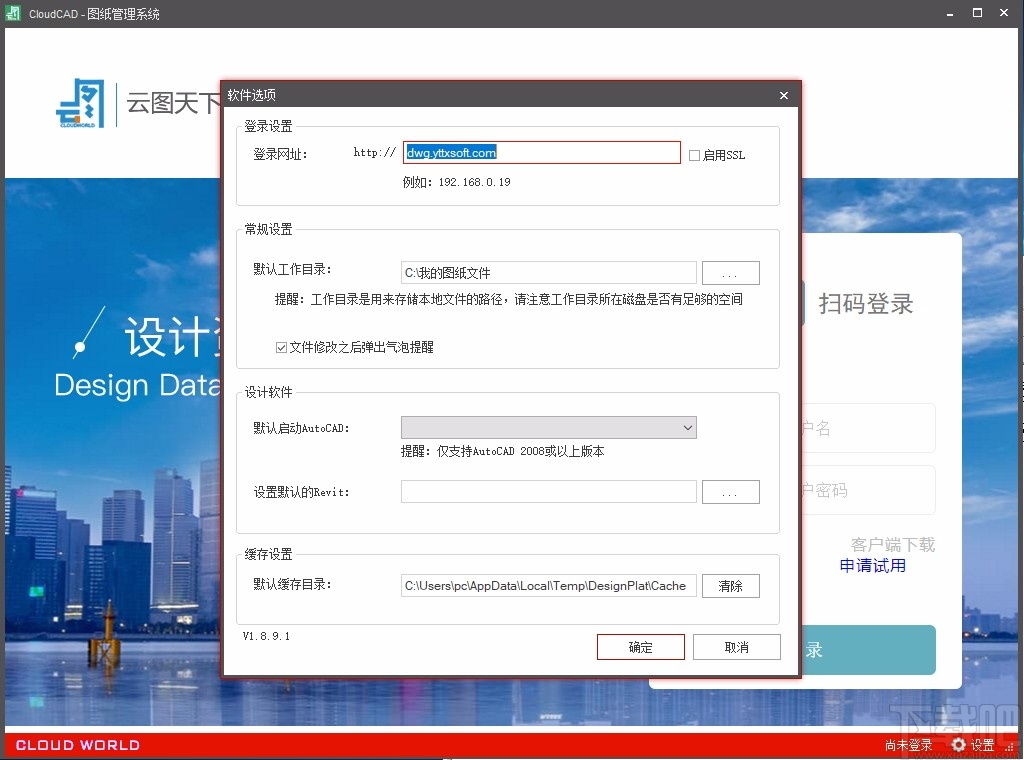Open the work directory browse (...) picker
Screen dimensions: 1024x760
[x=730, y=272]
